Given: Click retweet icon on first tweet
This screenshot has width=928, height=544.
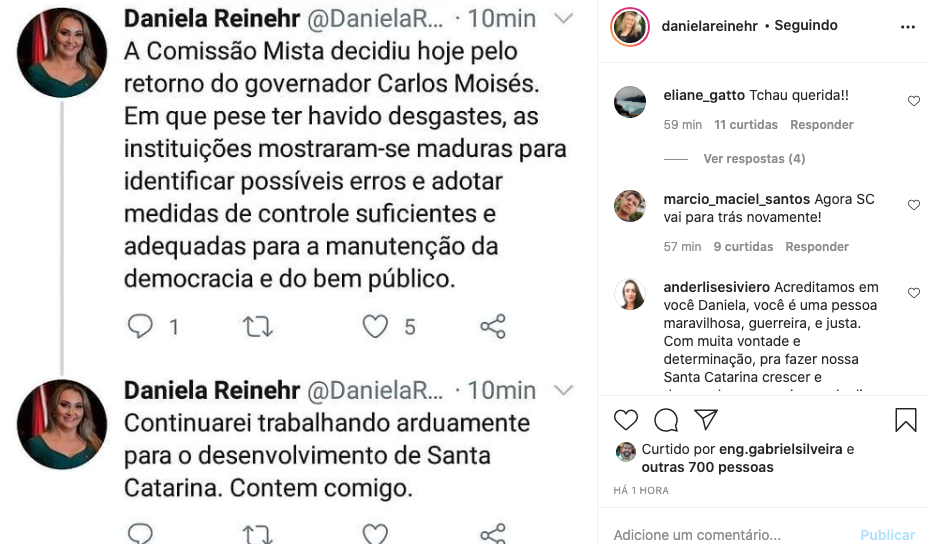Looking at the screenshot, I should 258,327.
